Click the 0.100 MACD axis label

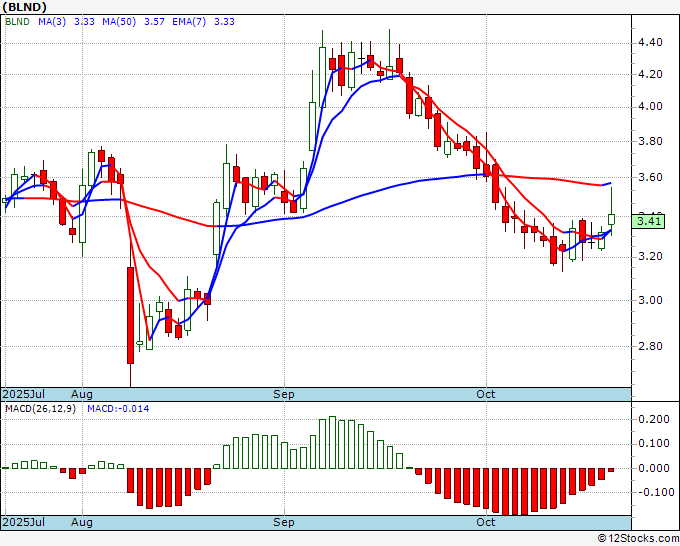654,444
